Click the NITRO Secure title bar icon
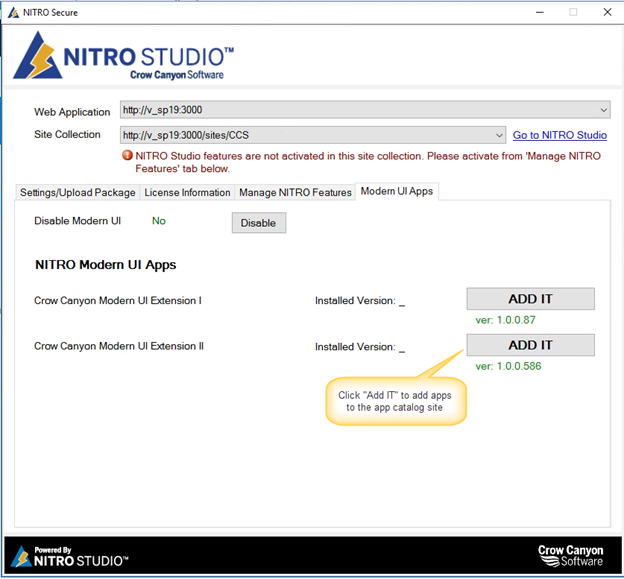Viewport: 624px width, 579px height. pyautogui.click(x=13, y=13)
